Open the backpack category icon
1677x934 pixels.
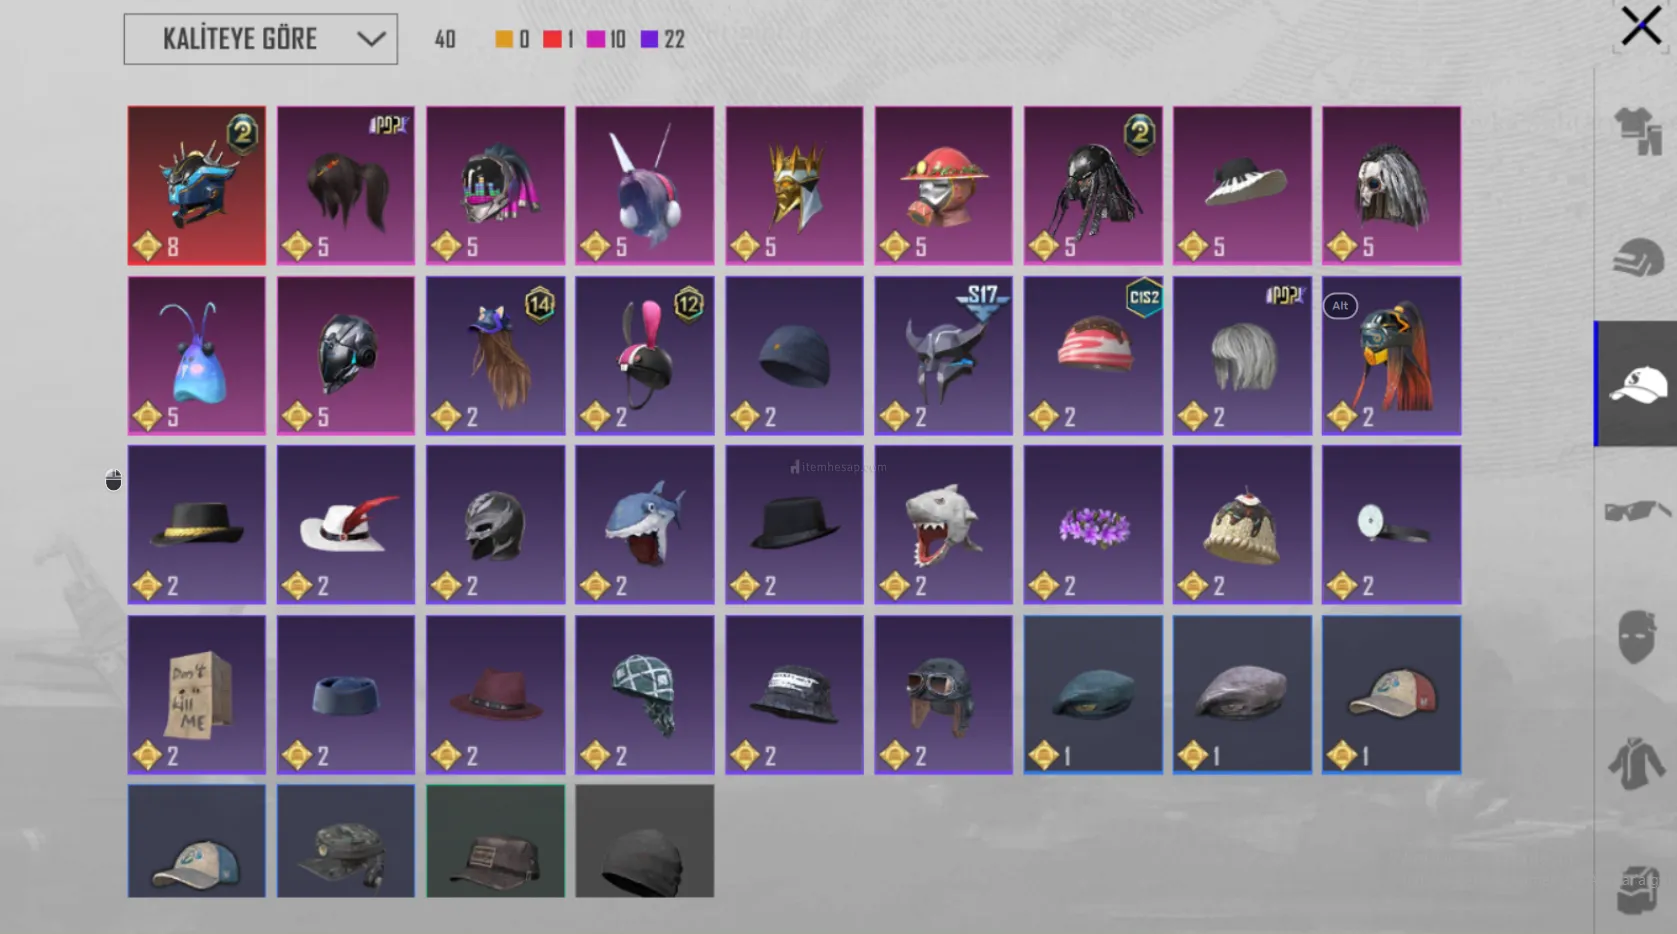click(1637, 889)
